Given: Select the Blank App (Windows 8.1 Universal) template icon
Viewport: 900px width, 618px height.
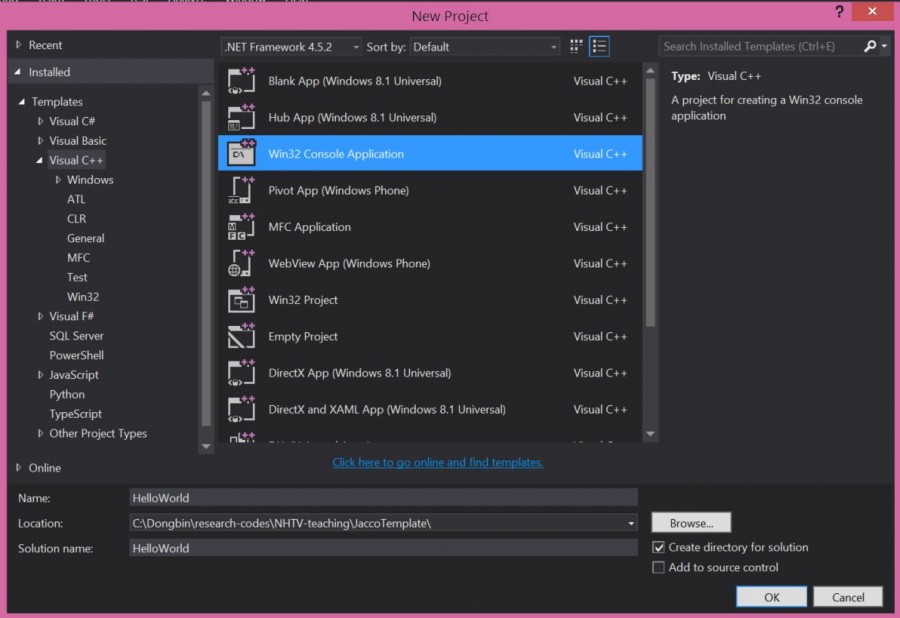Looking at the screenshot, I should tap(241, 81).
